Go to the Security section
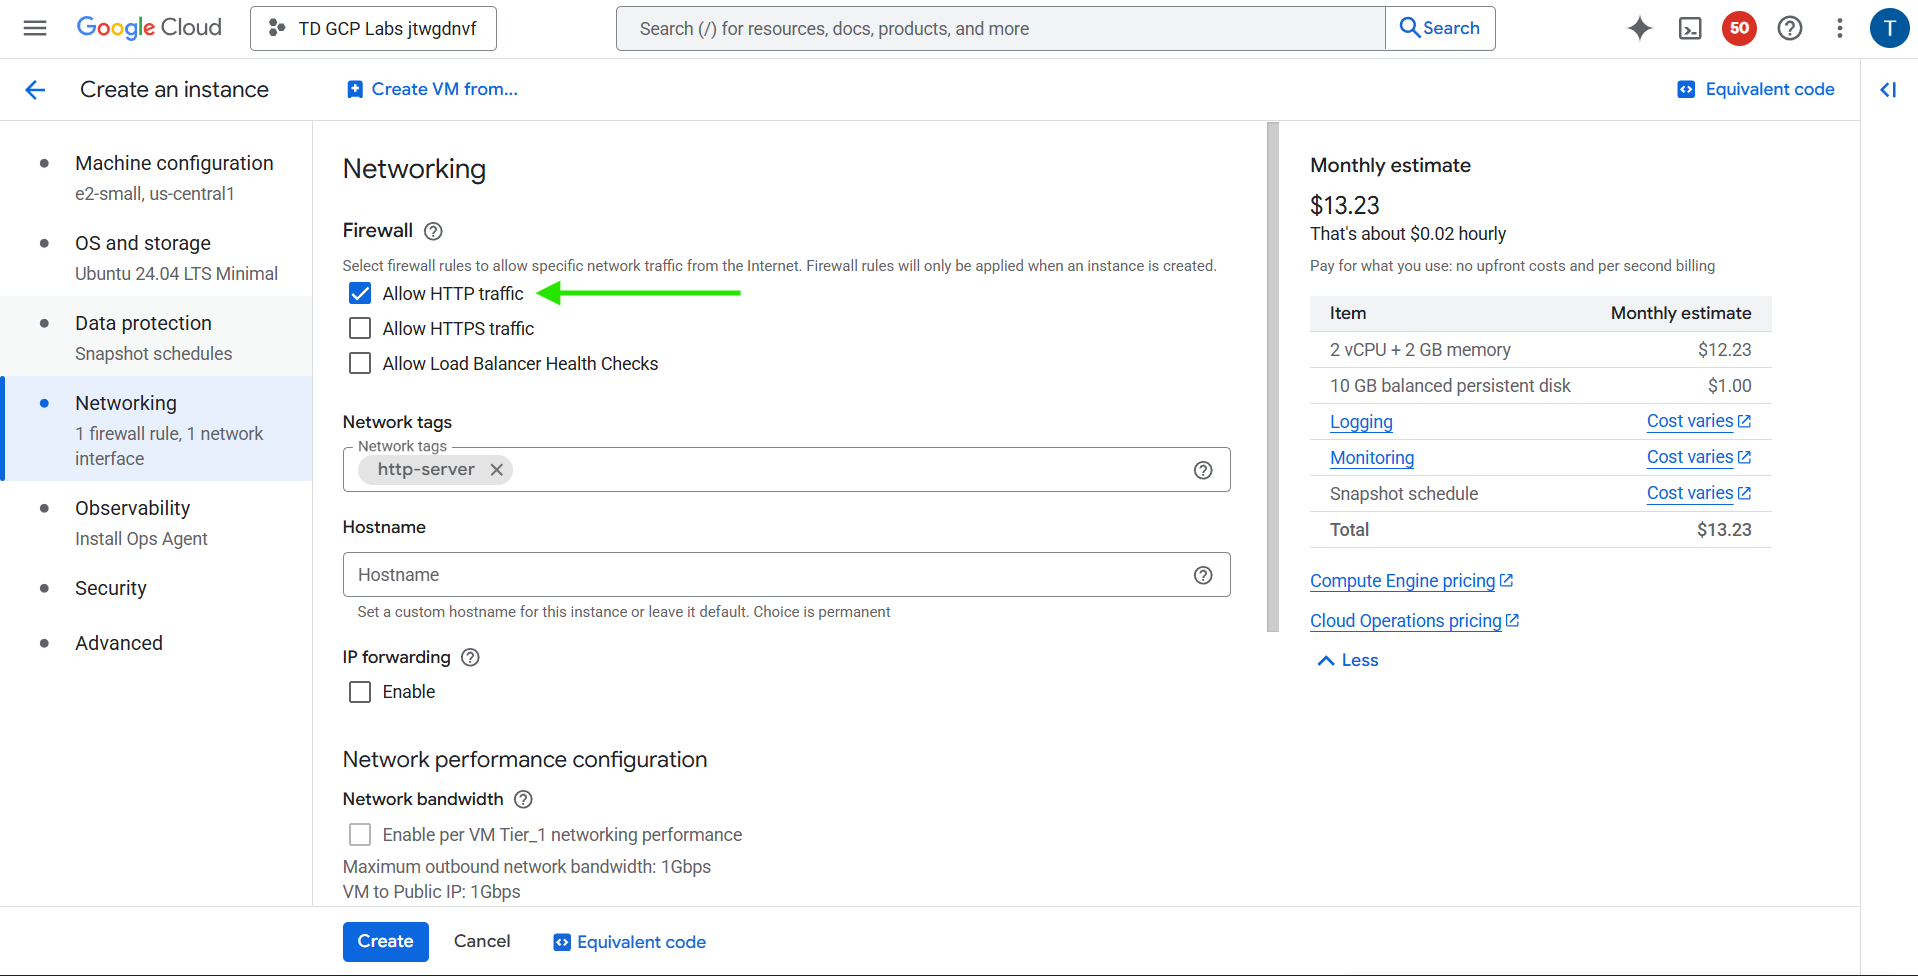1918x976 pixels. pyautogui.click(x=111, y=588)
